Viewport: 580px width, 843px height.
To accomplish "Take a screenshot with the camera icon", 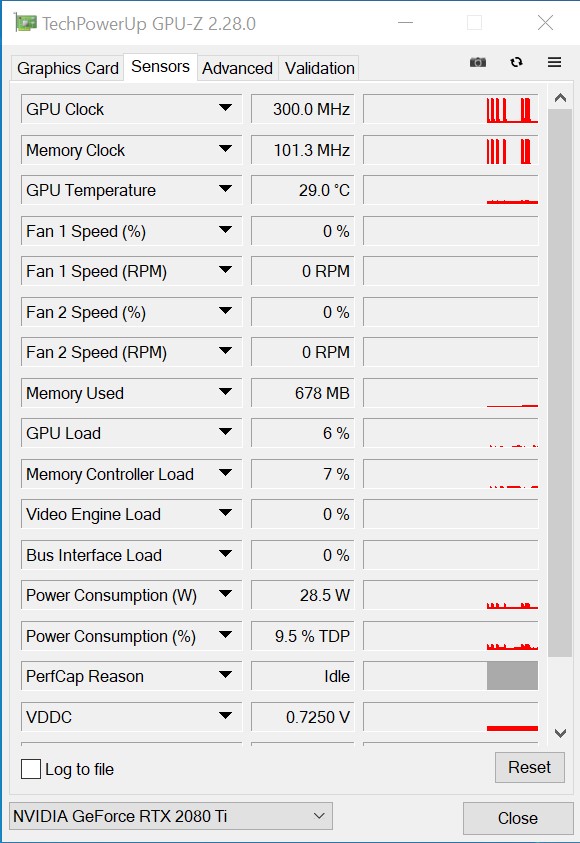I will point(478,62).
